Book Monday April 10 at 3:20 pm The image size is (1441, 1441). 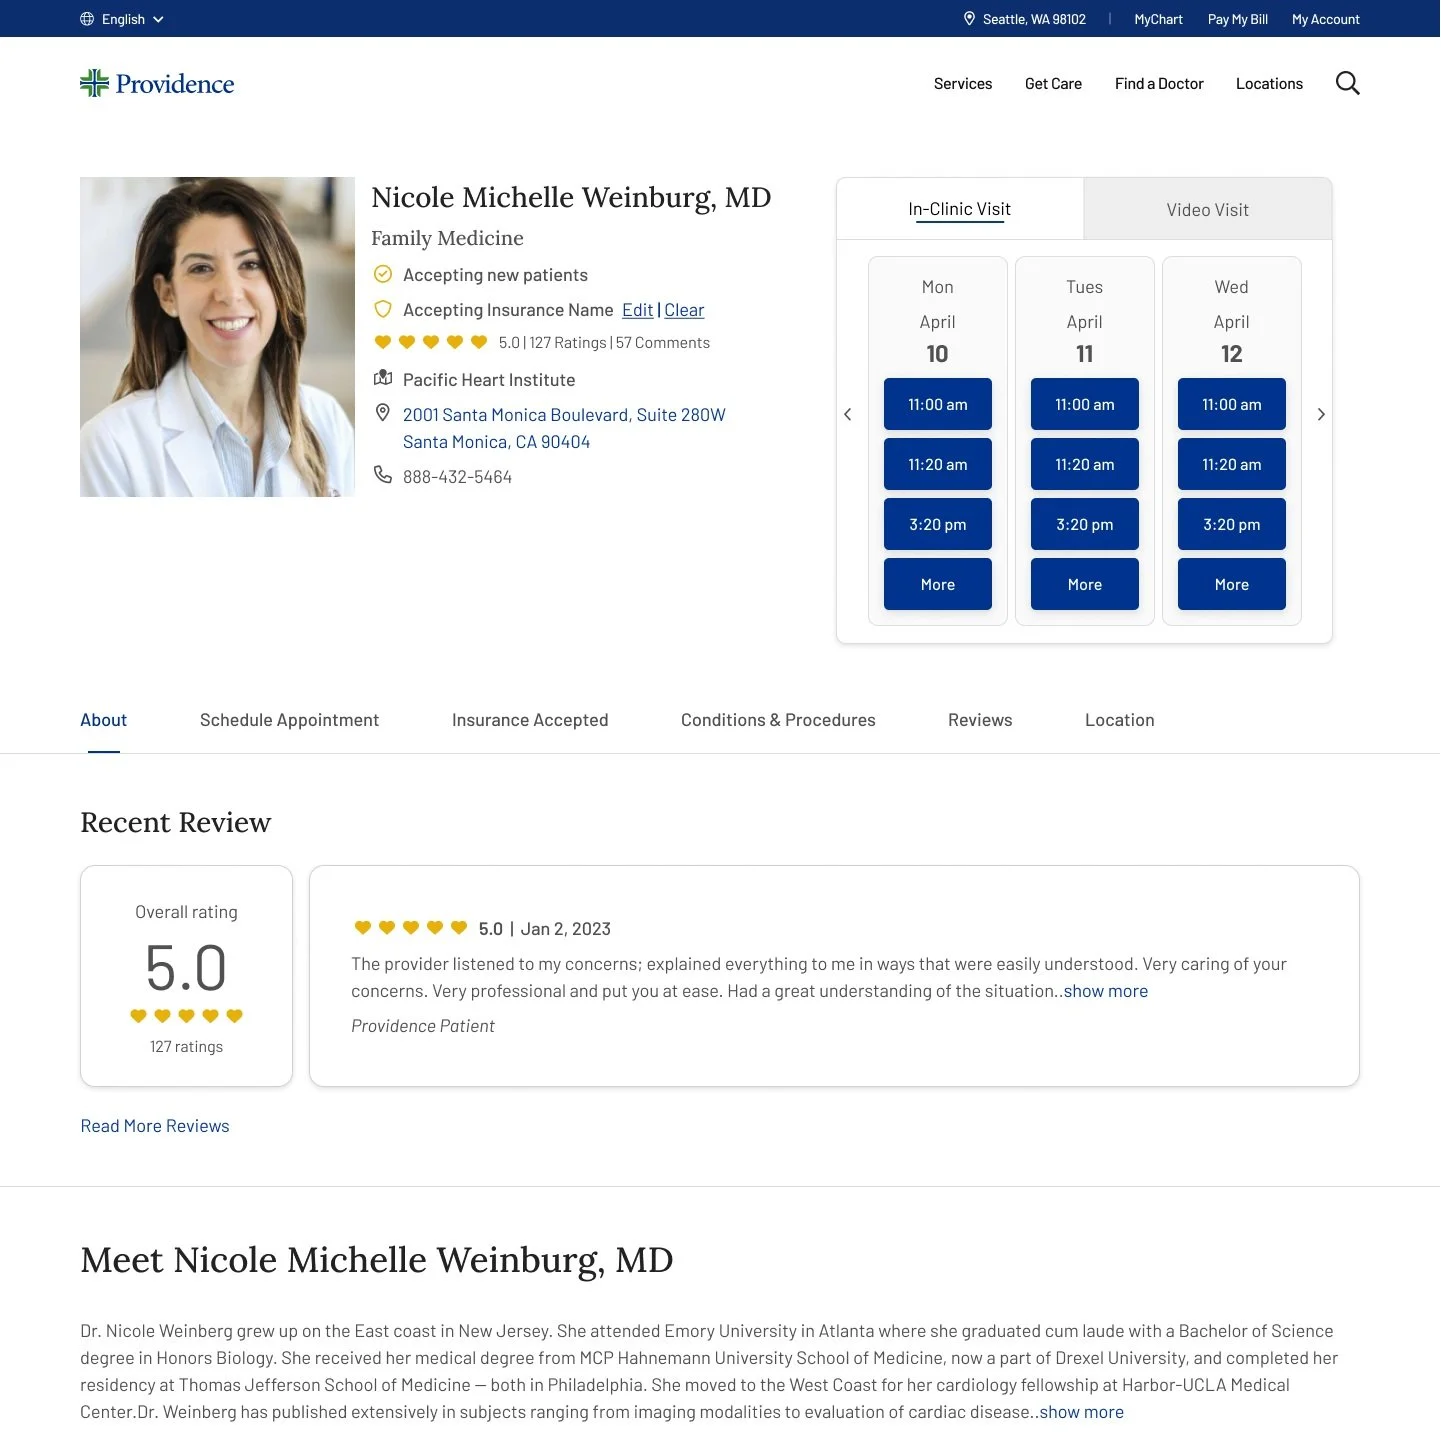(938, 524)
